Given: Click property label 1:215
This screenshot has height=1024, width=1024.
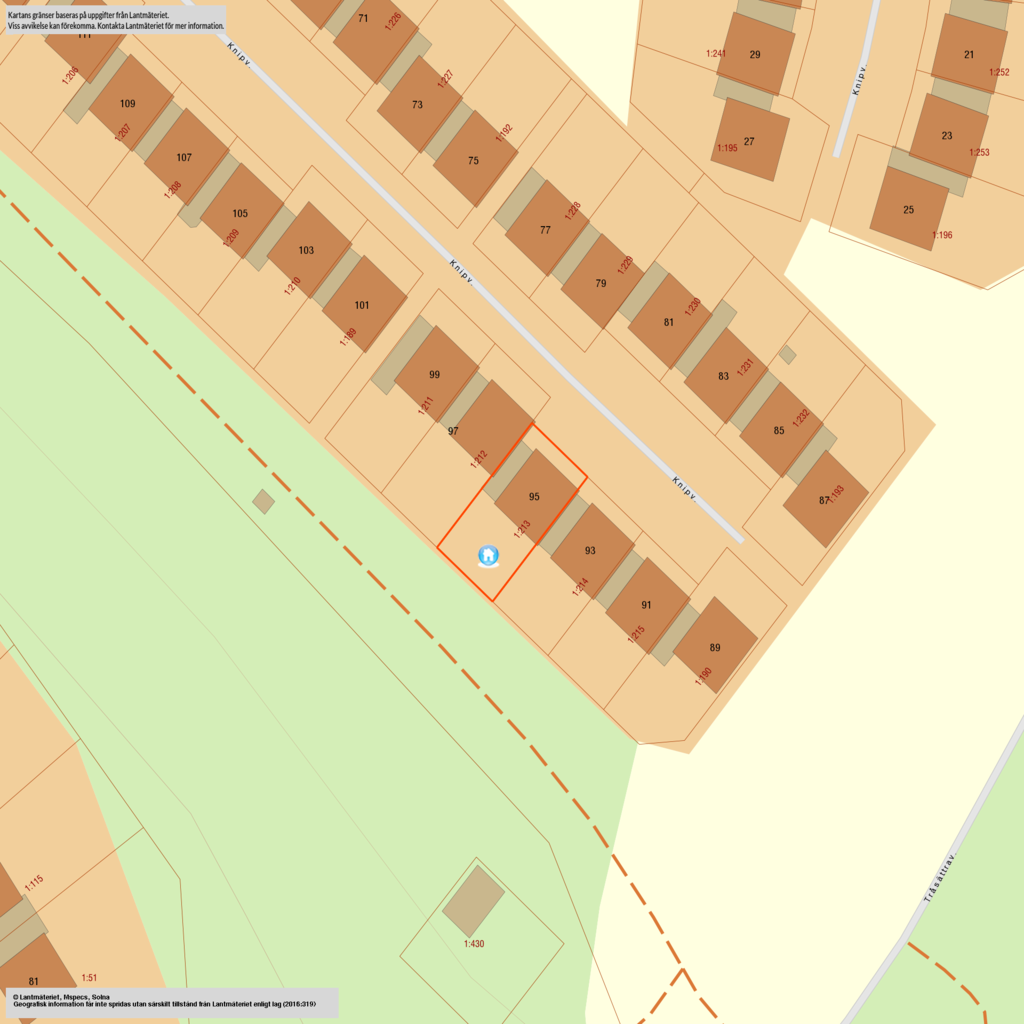Looking at the screenshot, I should tap(636, 633).
